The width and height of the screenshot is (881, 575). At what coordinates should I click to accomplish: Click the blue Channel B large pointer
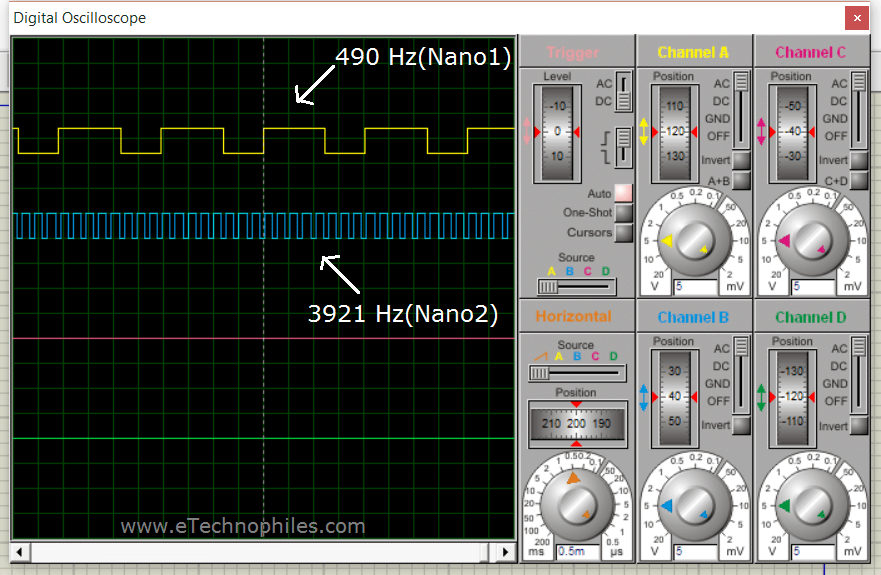pyautogui.click(x=667, y=506)
